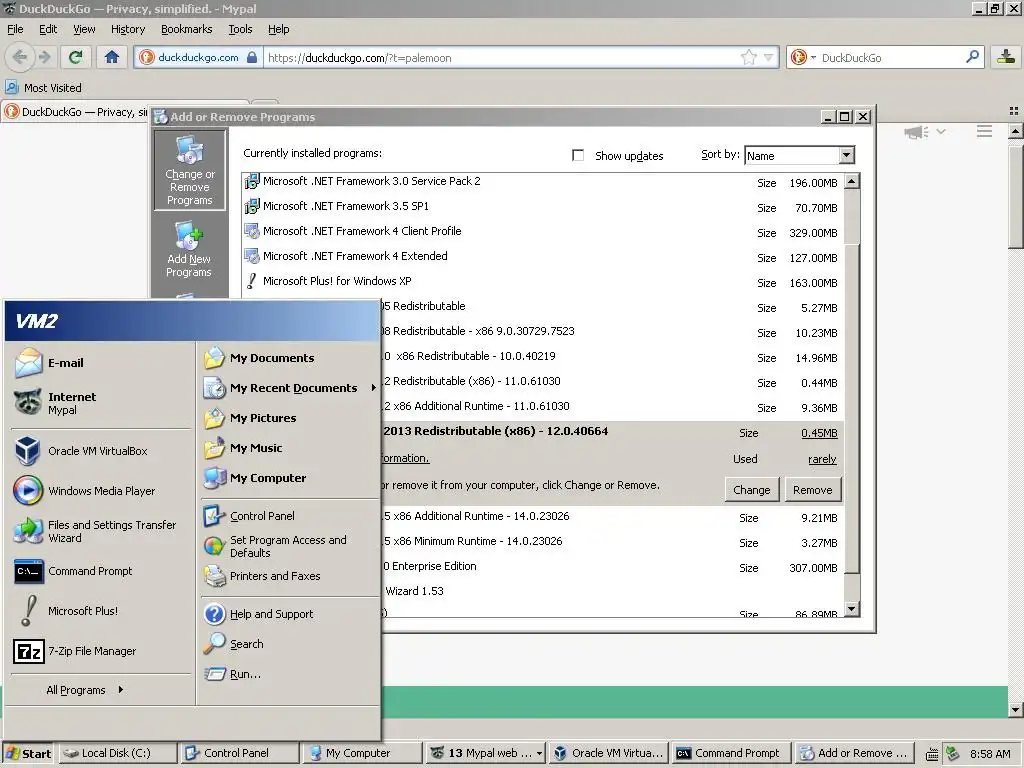Select Change or Remove Programs sidebar icon
Viewport: 1024px width, 768px height.
(x=189, y=170)
